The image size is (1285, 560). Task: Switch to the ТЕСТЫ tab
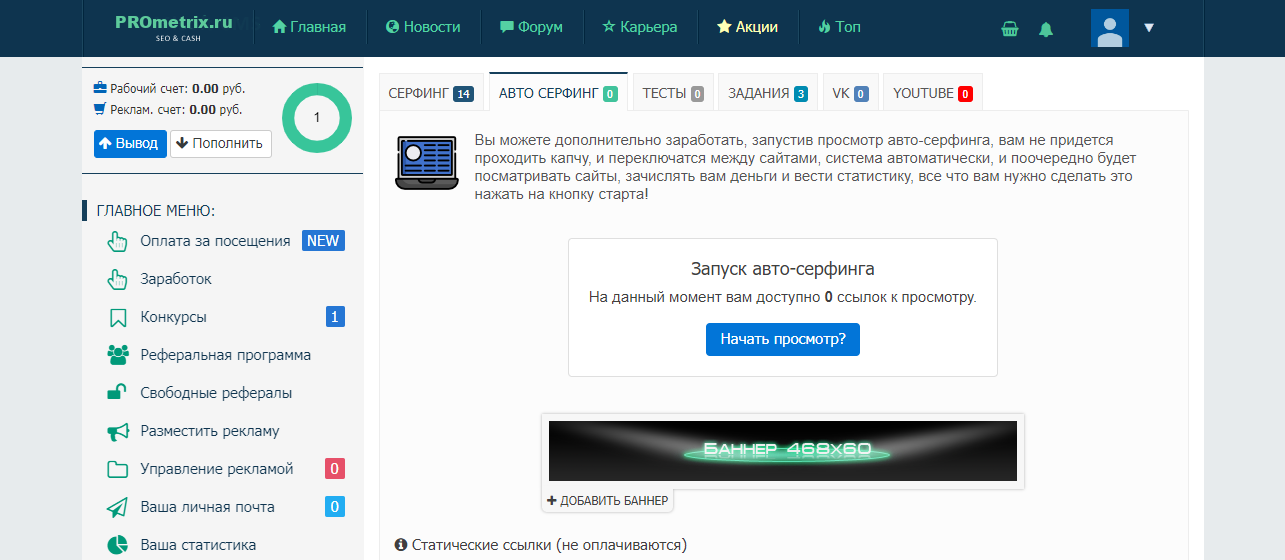[673, 93]
